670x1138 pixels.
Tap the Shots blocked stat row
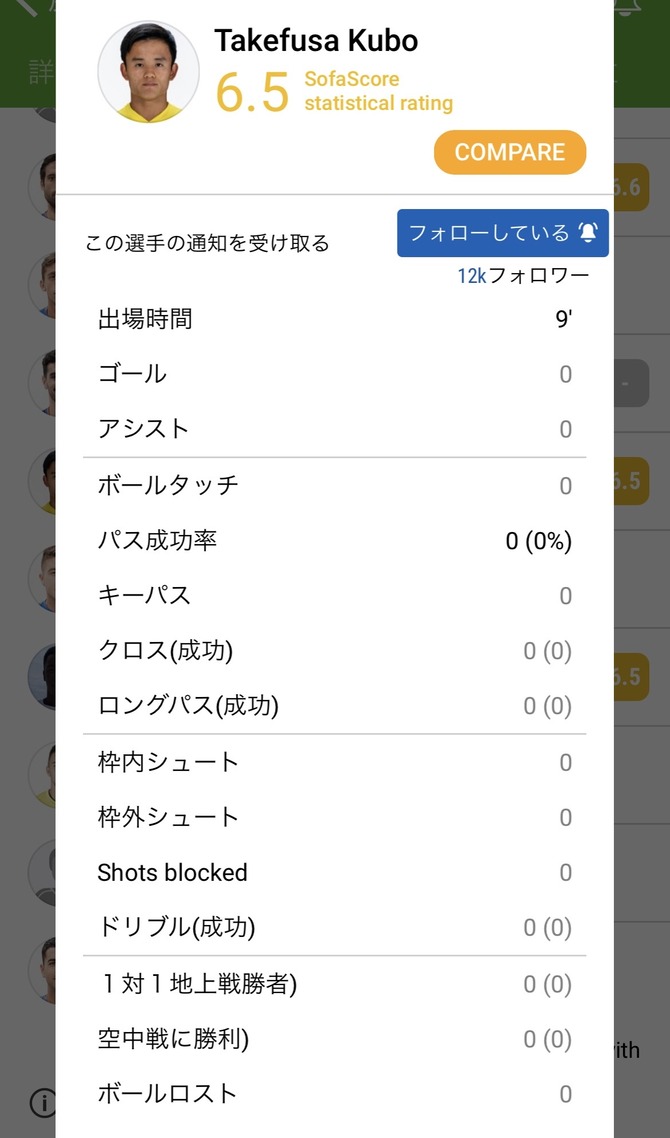pyautogui.click(x=335, y=872)
